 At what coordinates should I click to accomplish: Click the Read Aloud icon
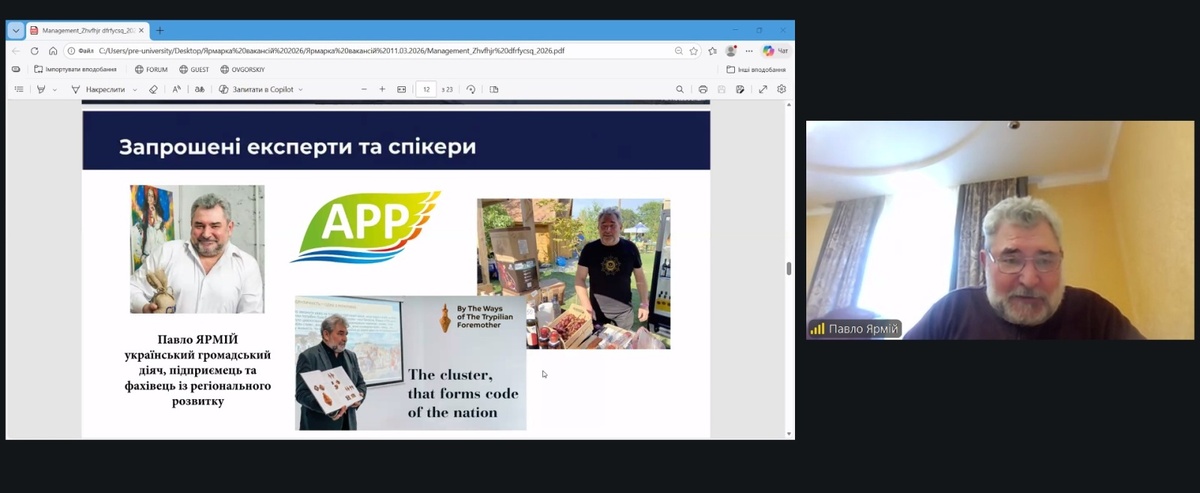tap(176, 89)
